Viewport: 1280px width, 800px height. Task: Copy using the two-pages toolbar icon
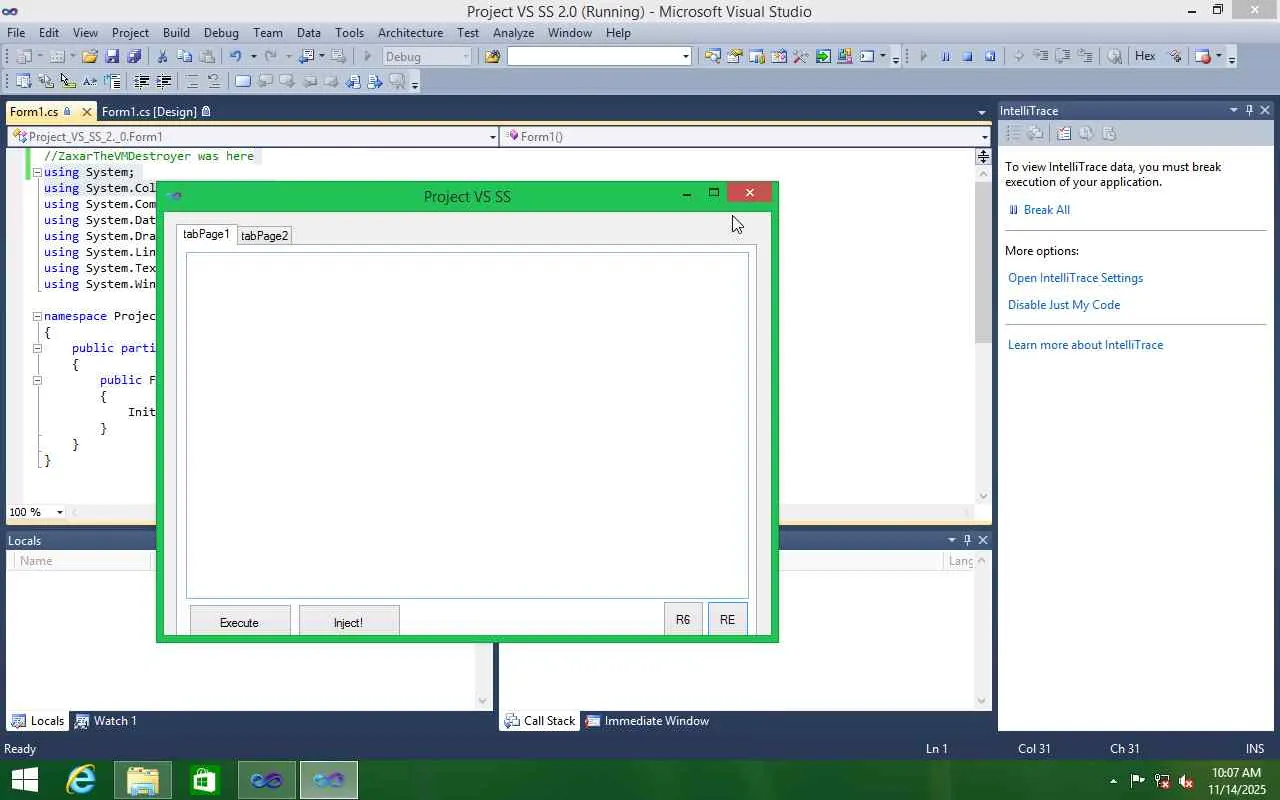pyautogui.click(x=184, y=57)
